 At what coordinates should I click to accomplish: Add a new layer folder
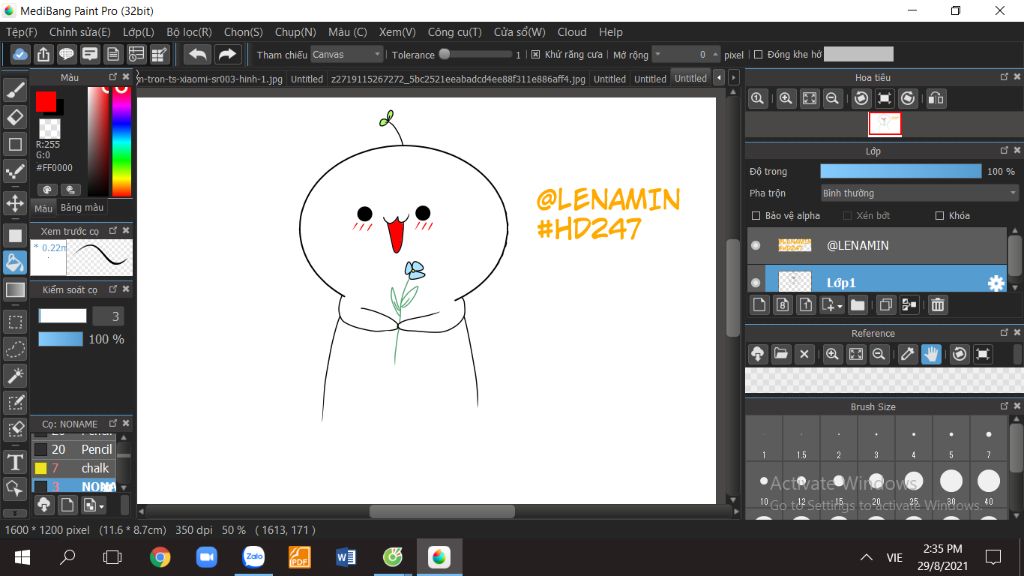pyautogui.click(x=857, y=305)
